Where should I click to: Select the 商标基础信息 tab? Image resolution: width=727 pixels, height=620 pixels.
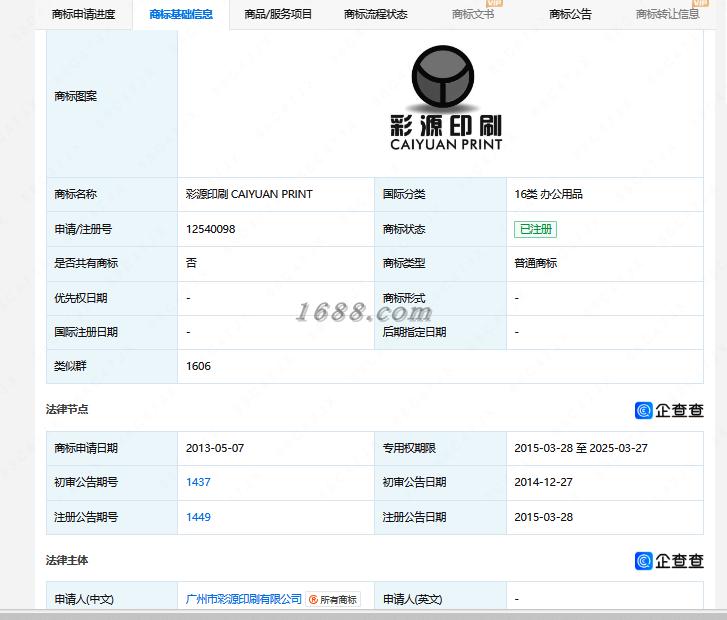click(181, 14)
